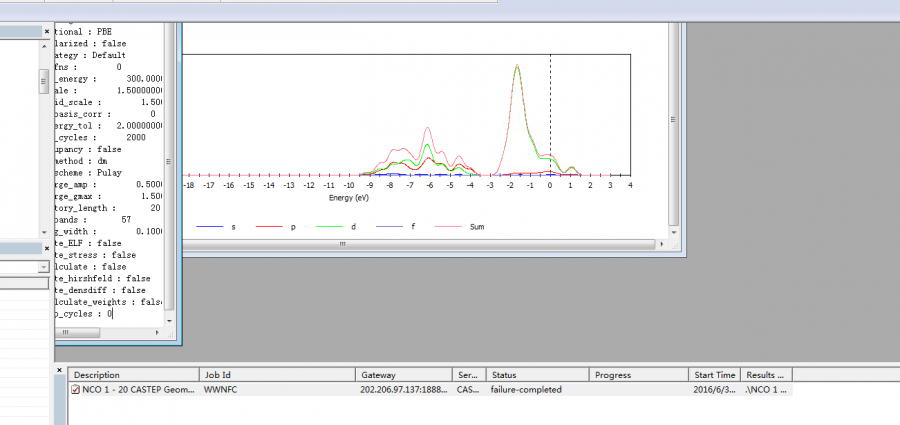
Task: Click the 'te_ELF : false' line
Action: (x=88, y=244)
